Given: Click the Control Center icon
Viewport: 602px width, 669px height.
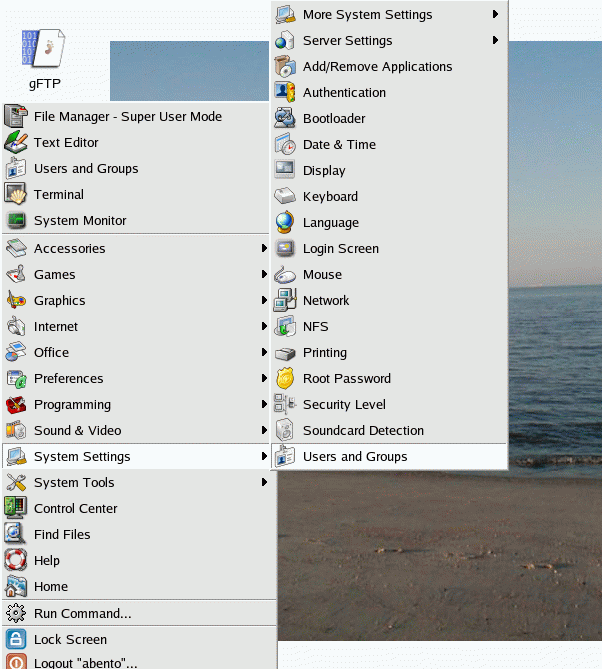Looking at the screenshot, I should click(x=16, y=508).
